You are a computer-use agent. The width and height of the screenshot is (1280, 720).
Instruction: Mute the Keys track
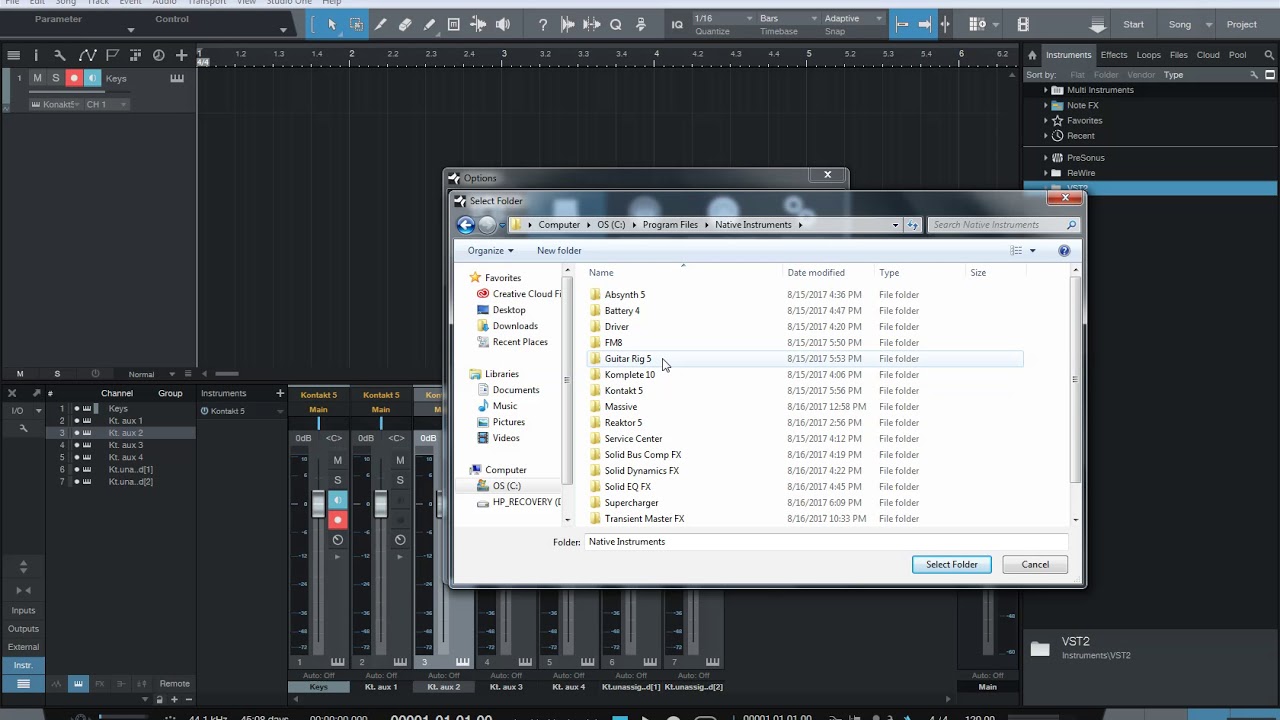38,78
